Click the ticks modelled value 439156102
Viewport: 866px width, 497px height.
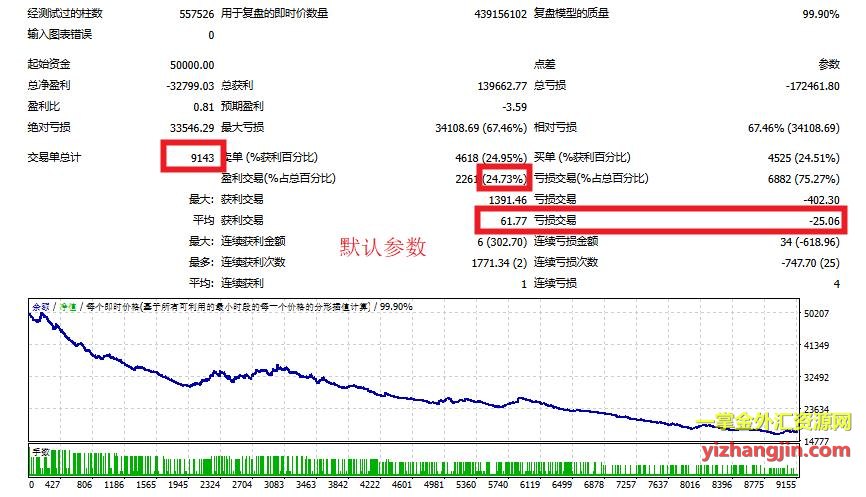pyautogui.click(x=492, y=14)
